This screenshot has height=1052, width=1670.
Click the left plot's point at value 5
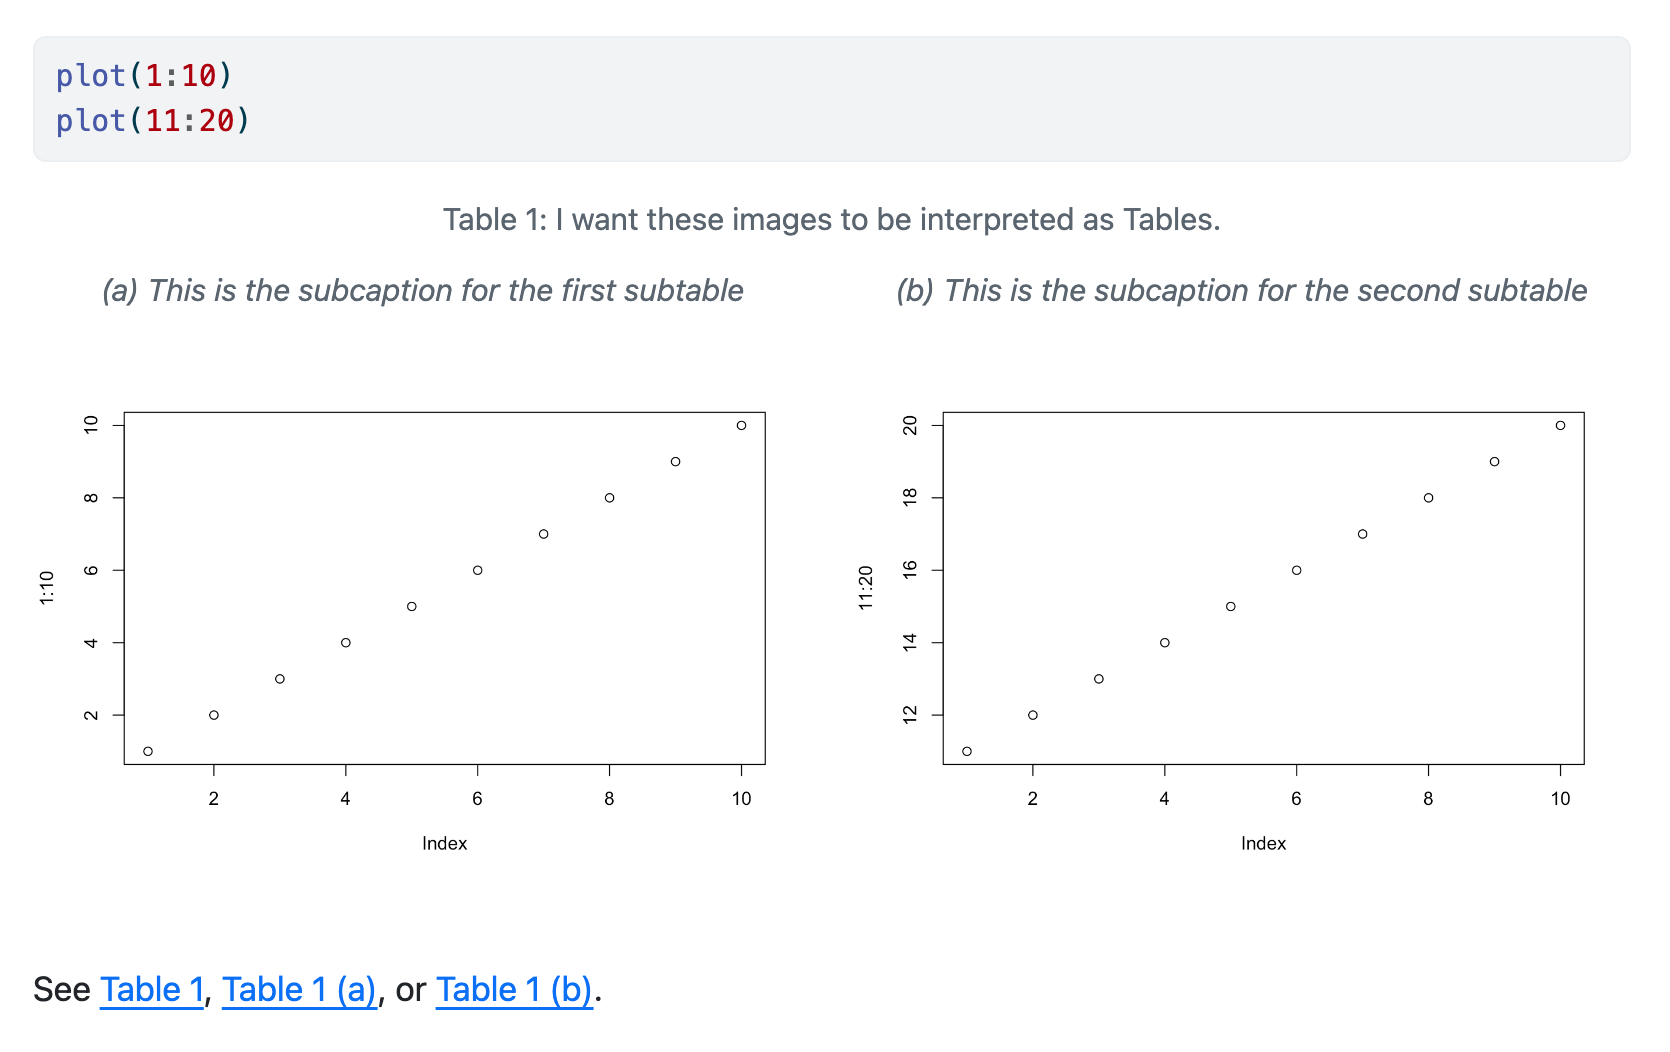click(x=412, y=606)
